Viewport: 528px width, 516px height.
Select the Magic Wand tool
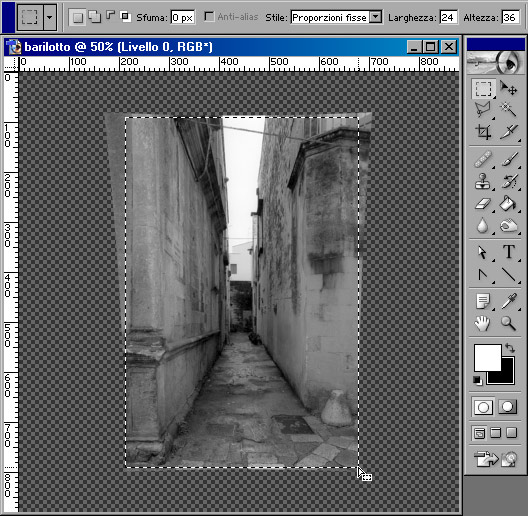[x=508, y=110]
